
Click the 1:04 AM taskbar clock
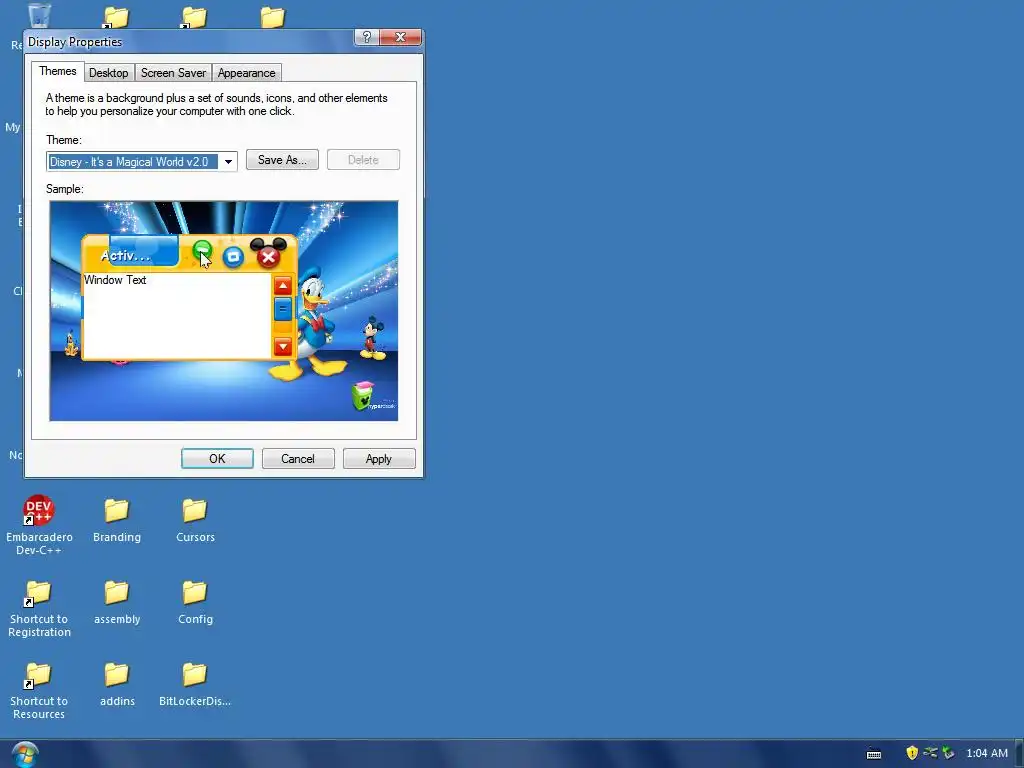[x=987, y=754]
